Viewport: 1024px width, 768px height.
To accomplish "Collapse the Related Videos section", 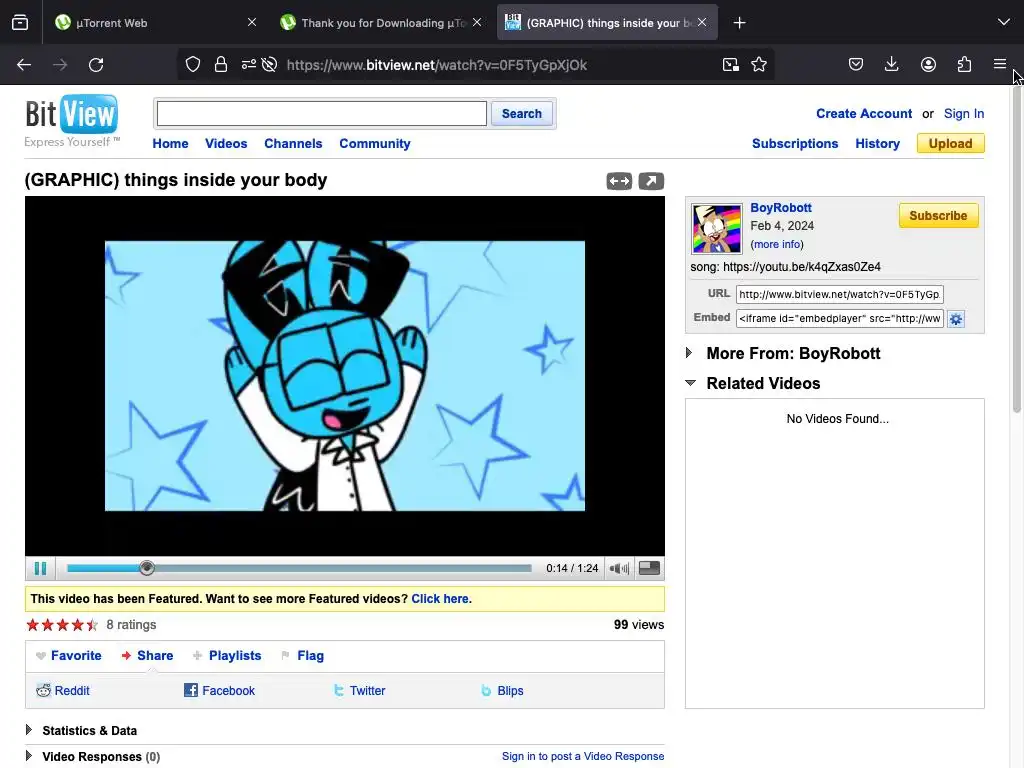I will click(690, 383).
